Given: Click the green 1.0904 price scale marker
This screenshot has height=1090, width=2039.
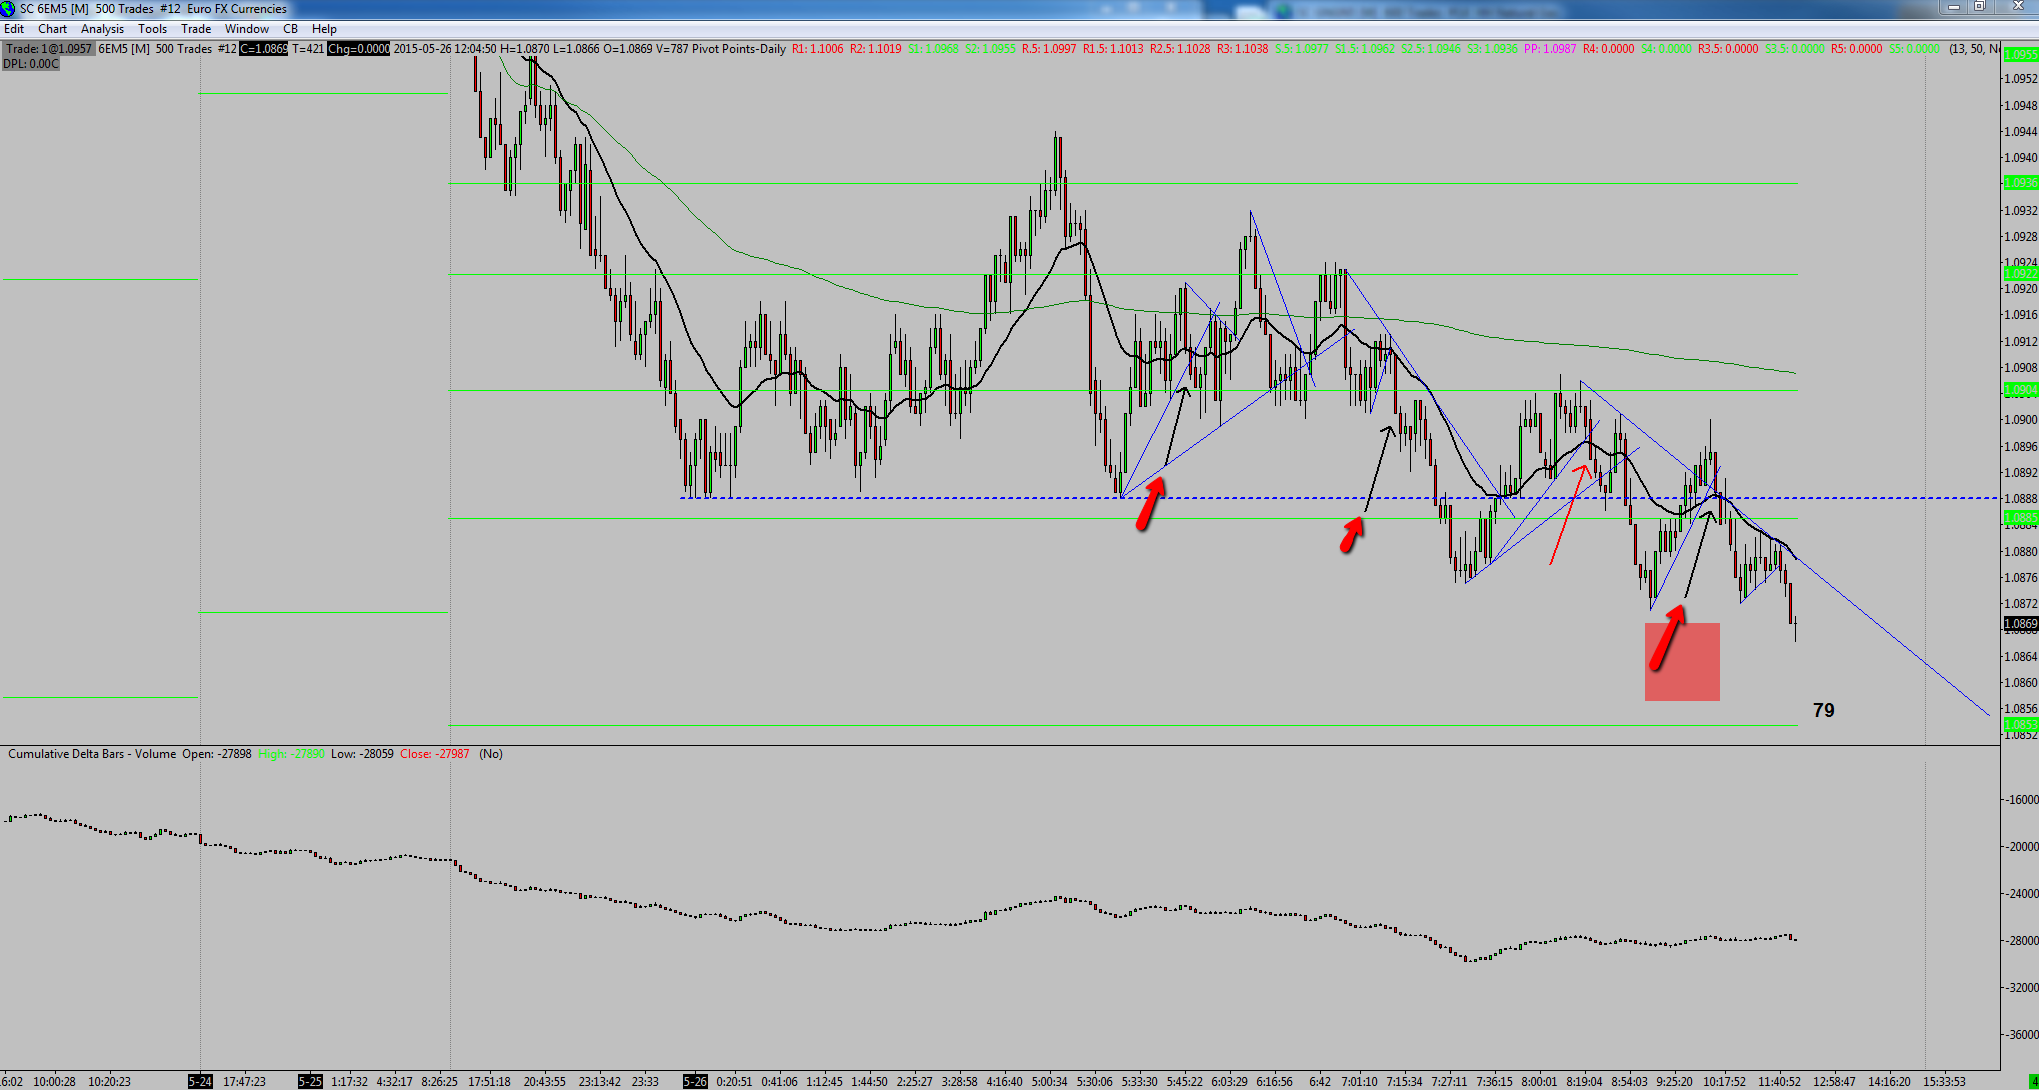Looking at the screenshot, I should tap(2020, 390).
